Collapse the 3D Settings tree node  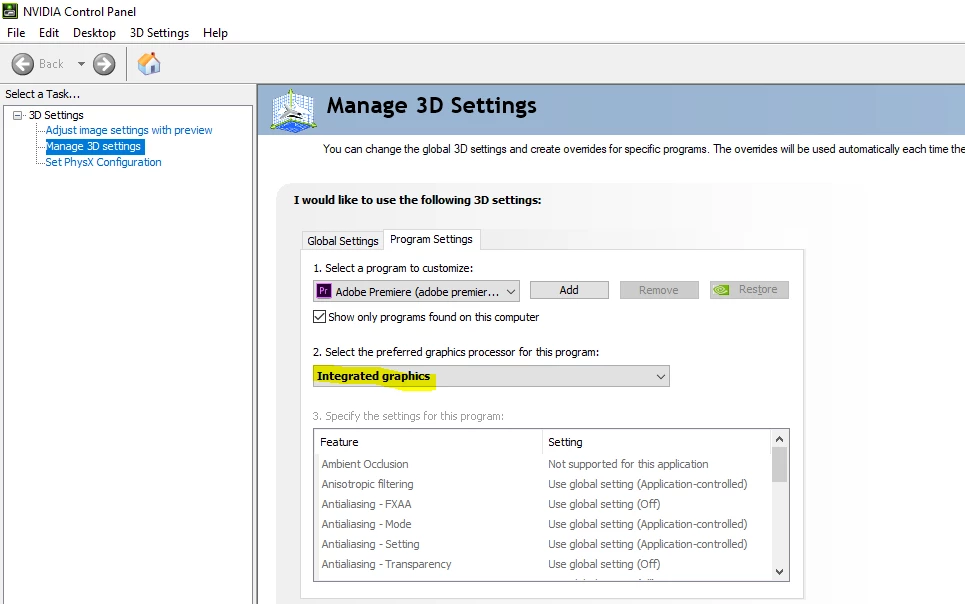coord(18,115)
